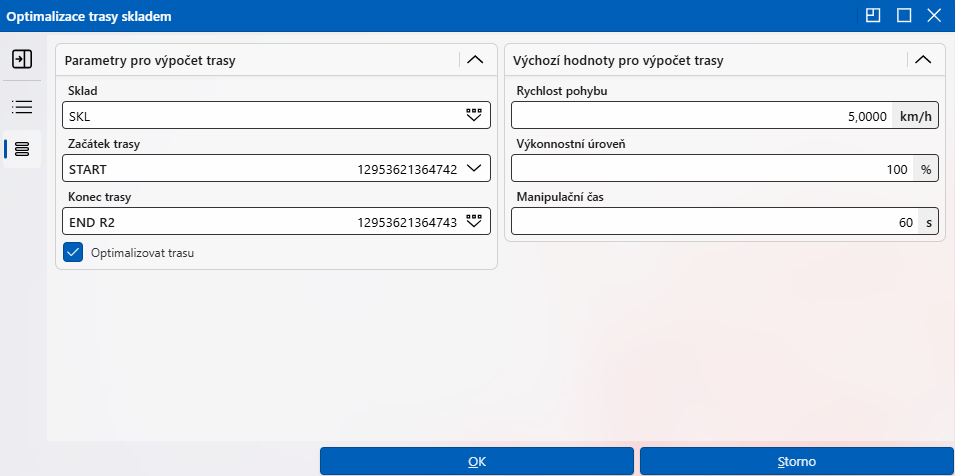Click the Sklad field containing SKL
The image size is (955, 476).
click(x=277, y=115)
